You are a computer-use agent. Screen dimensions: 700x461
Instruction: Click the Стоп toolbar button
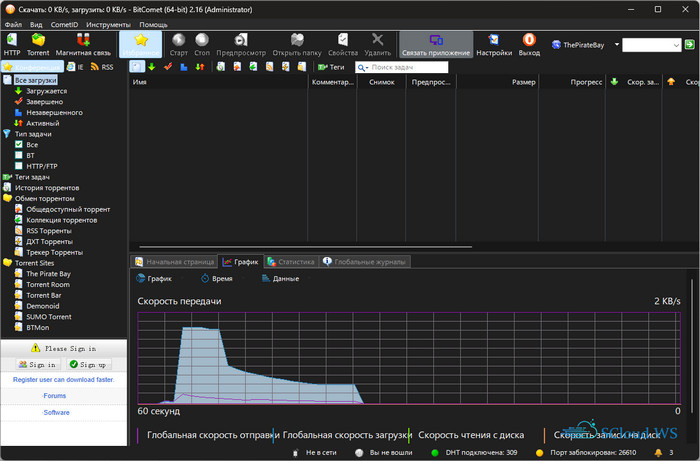(x=202, y=45)
